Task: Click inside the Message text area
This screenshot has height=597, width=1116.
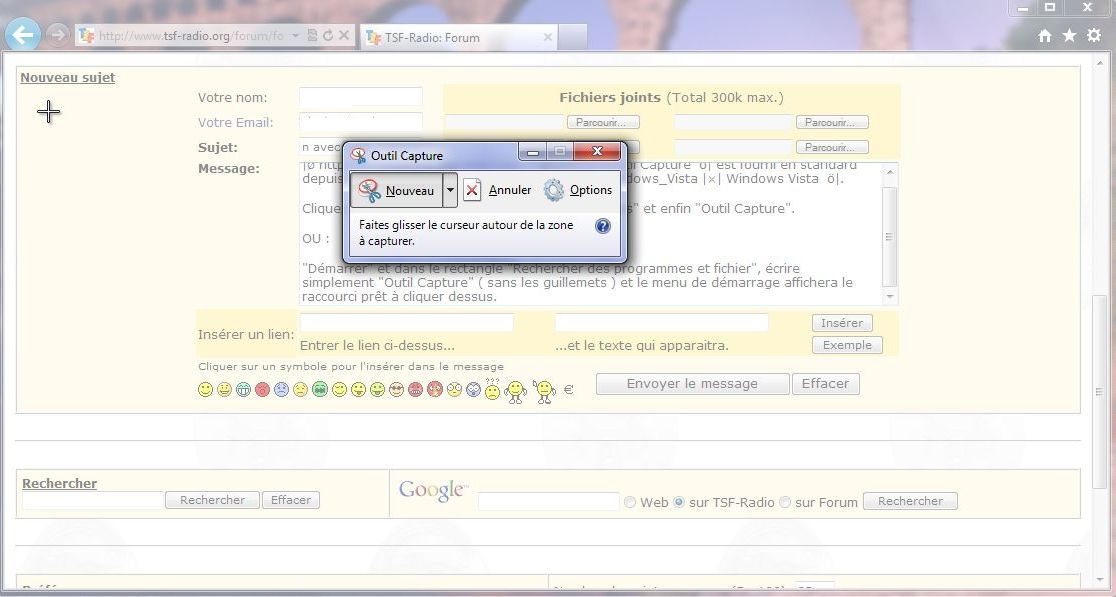Action: pos(591,234)
